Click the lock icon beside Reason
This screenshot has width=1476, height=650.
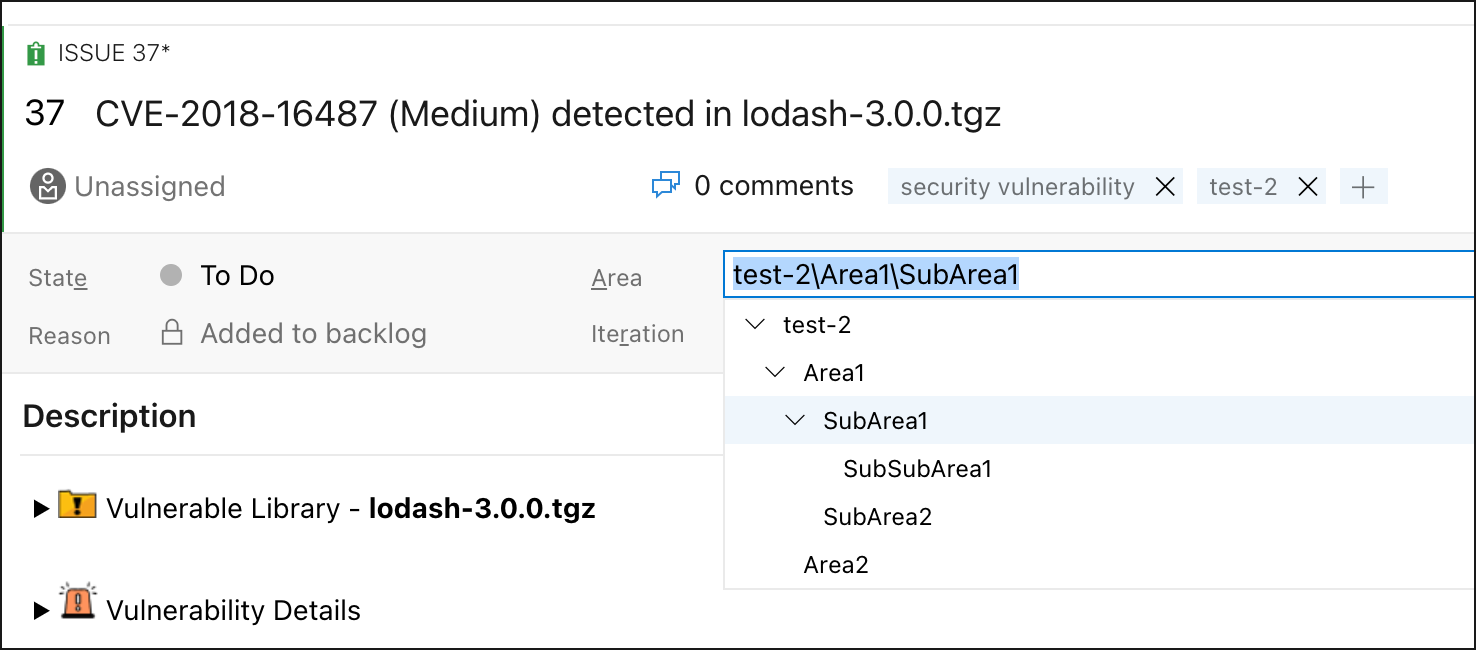[172, 333]
